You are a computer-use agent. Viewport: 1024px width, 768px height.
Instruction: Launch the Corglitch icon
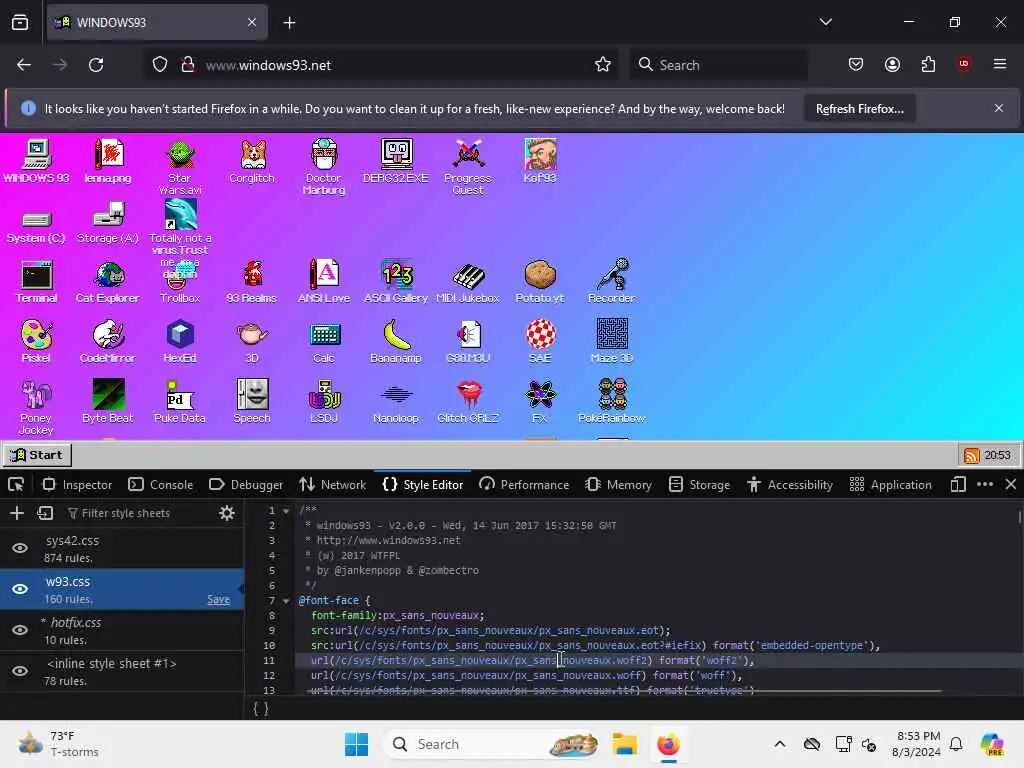pos(252,161)
